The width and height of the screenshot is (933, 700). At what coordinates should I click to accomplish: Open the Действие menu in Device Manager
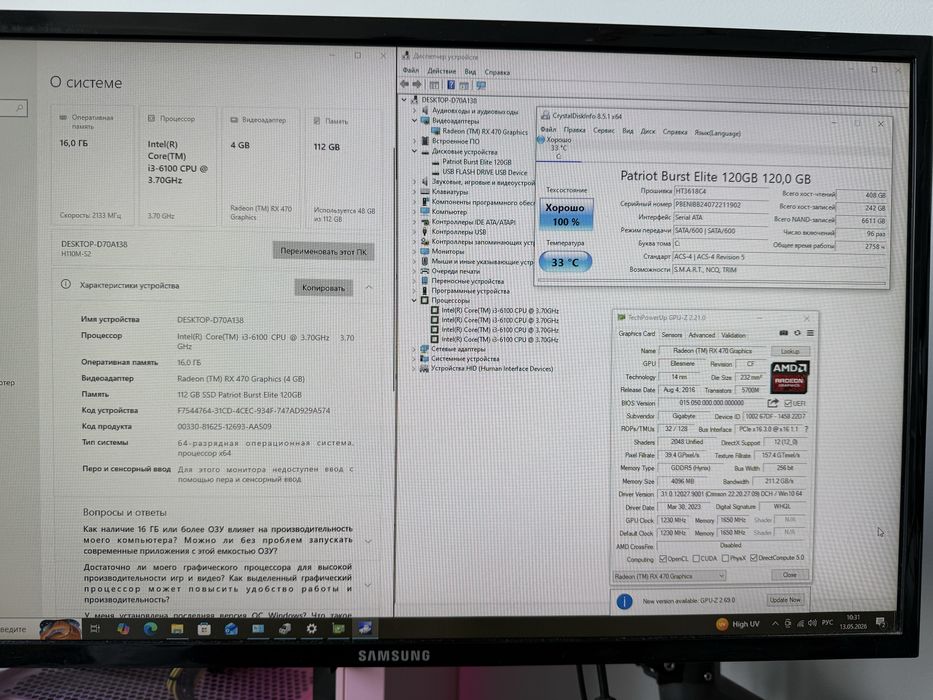coord(442,71)
